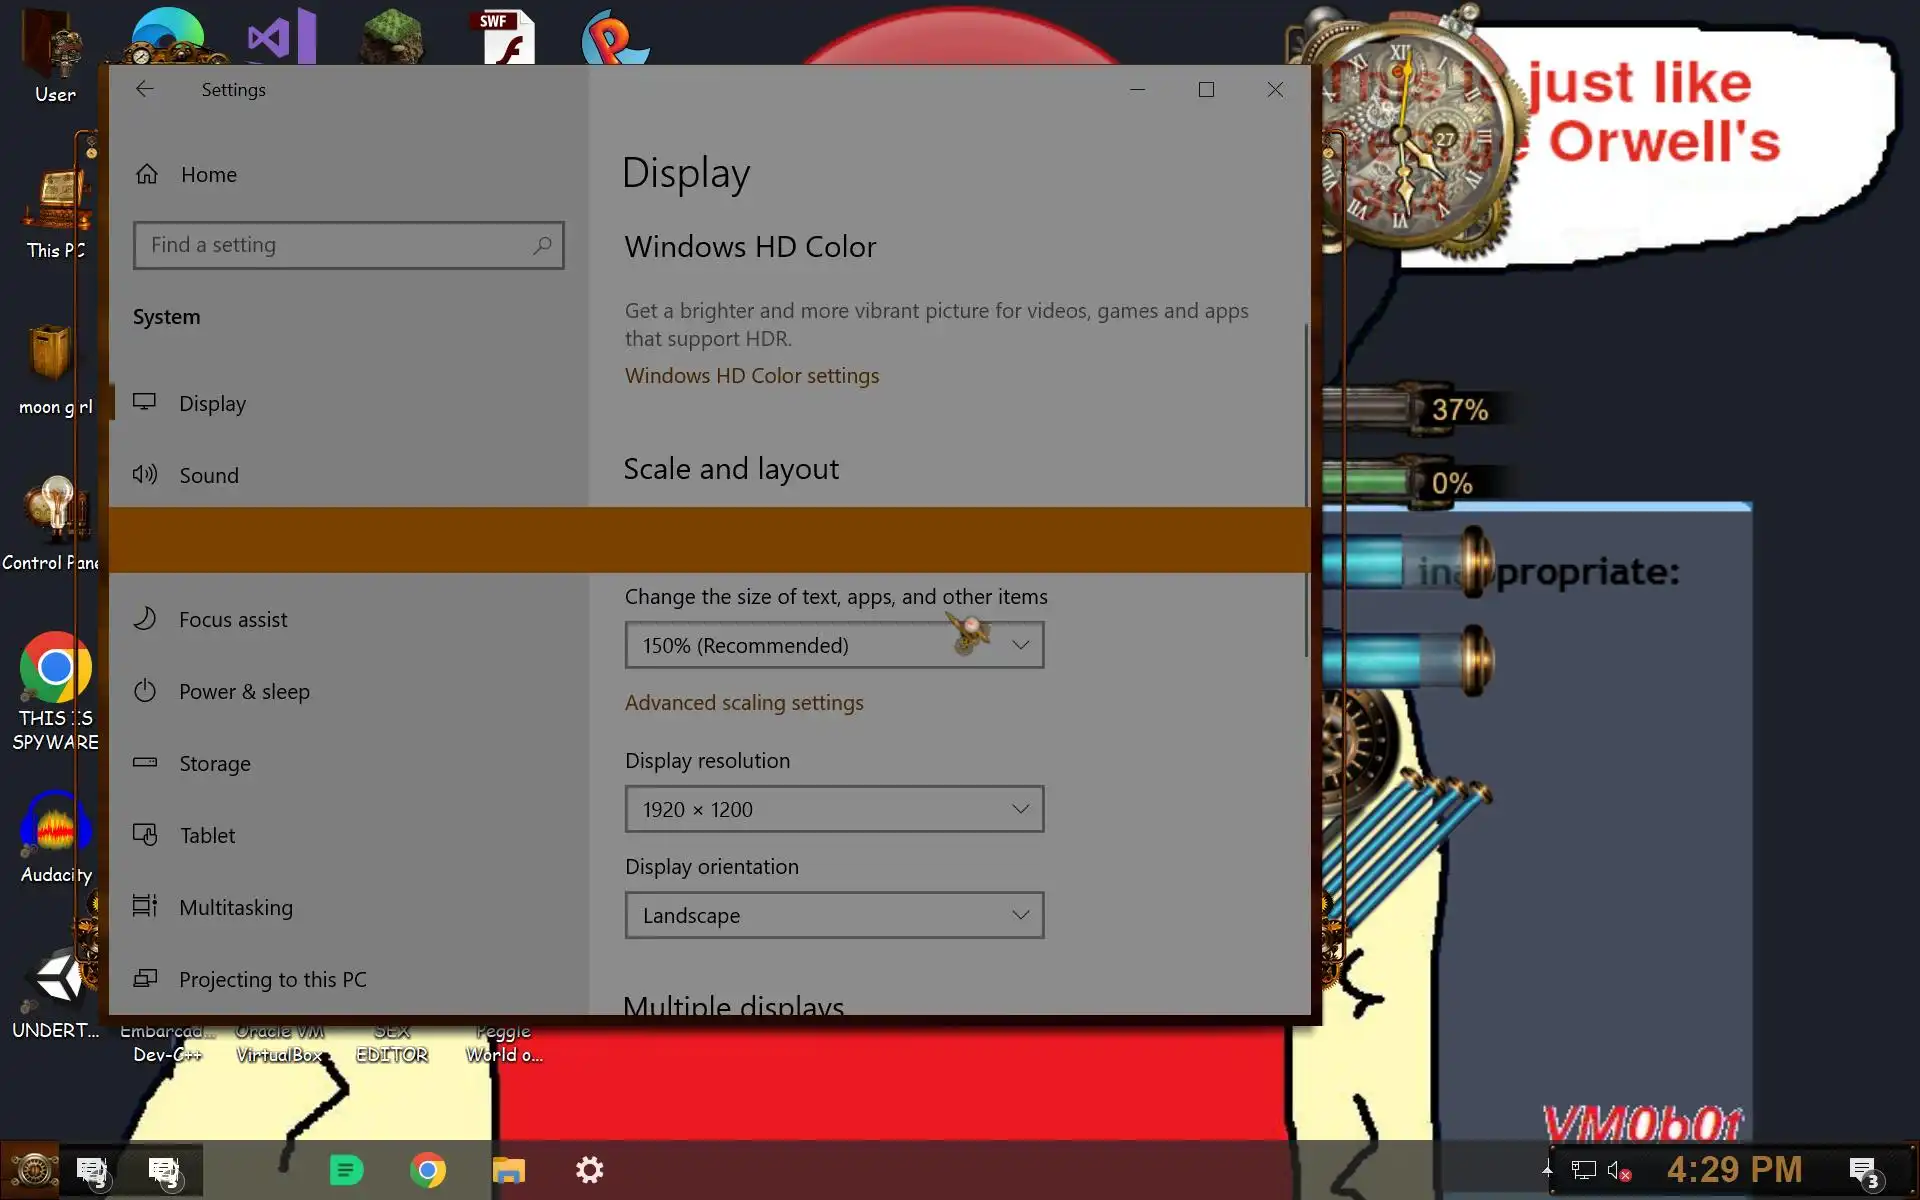The height and width of the screenshot is (1200, 1920).
Task: Expand the 150% scaling dropdown
Action: [x=834, y=645]
